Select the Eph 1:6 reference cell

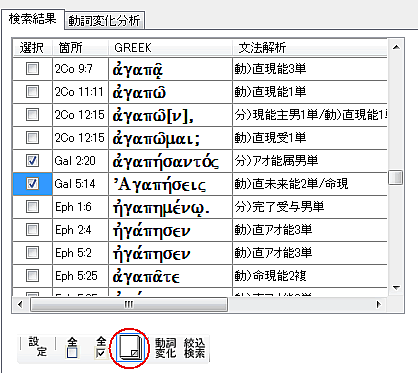(x=80, y=207)
